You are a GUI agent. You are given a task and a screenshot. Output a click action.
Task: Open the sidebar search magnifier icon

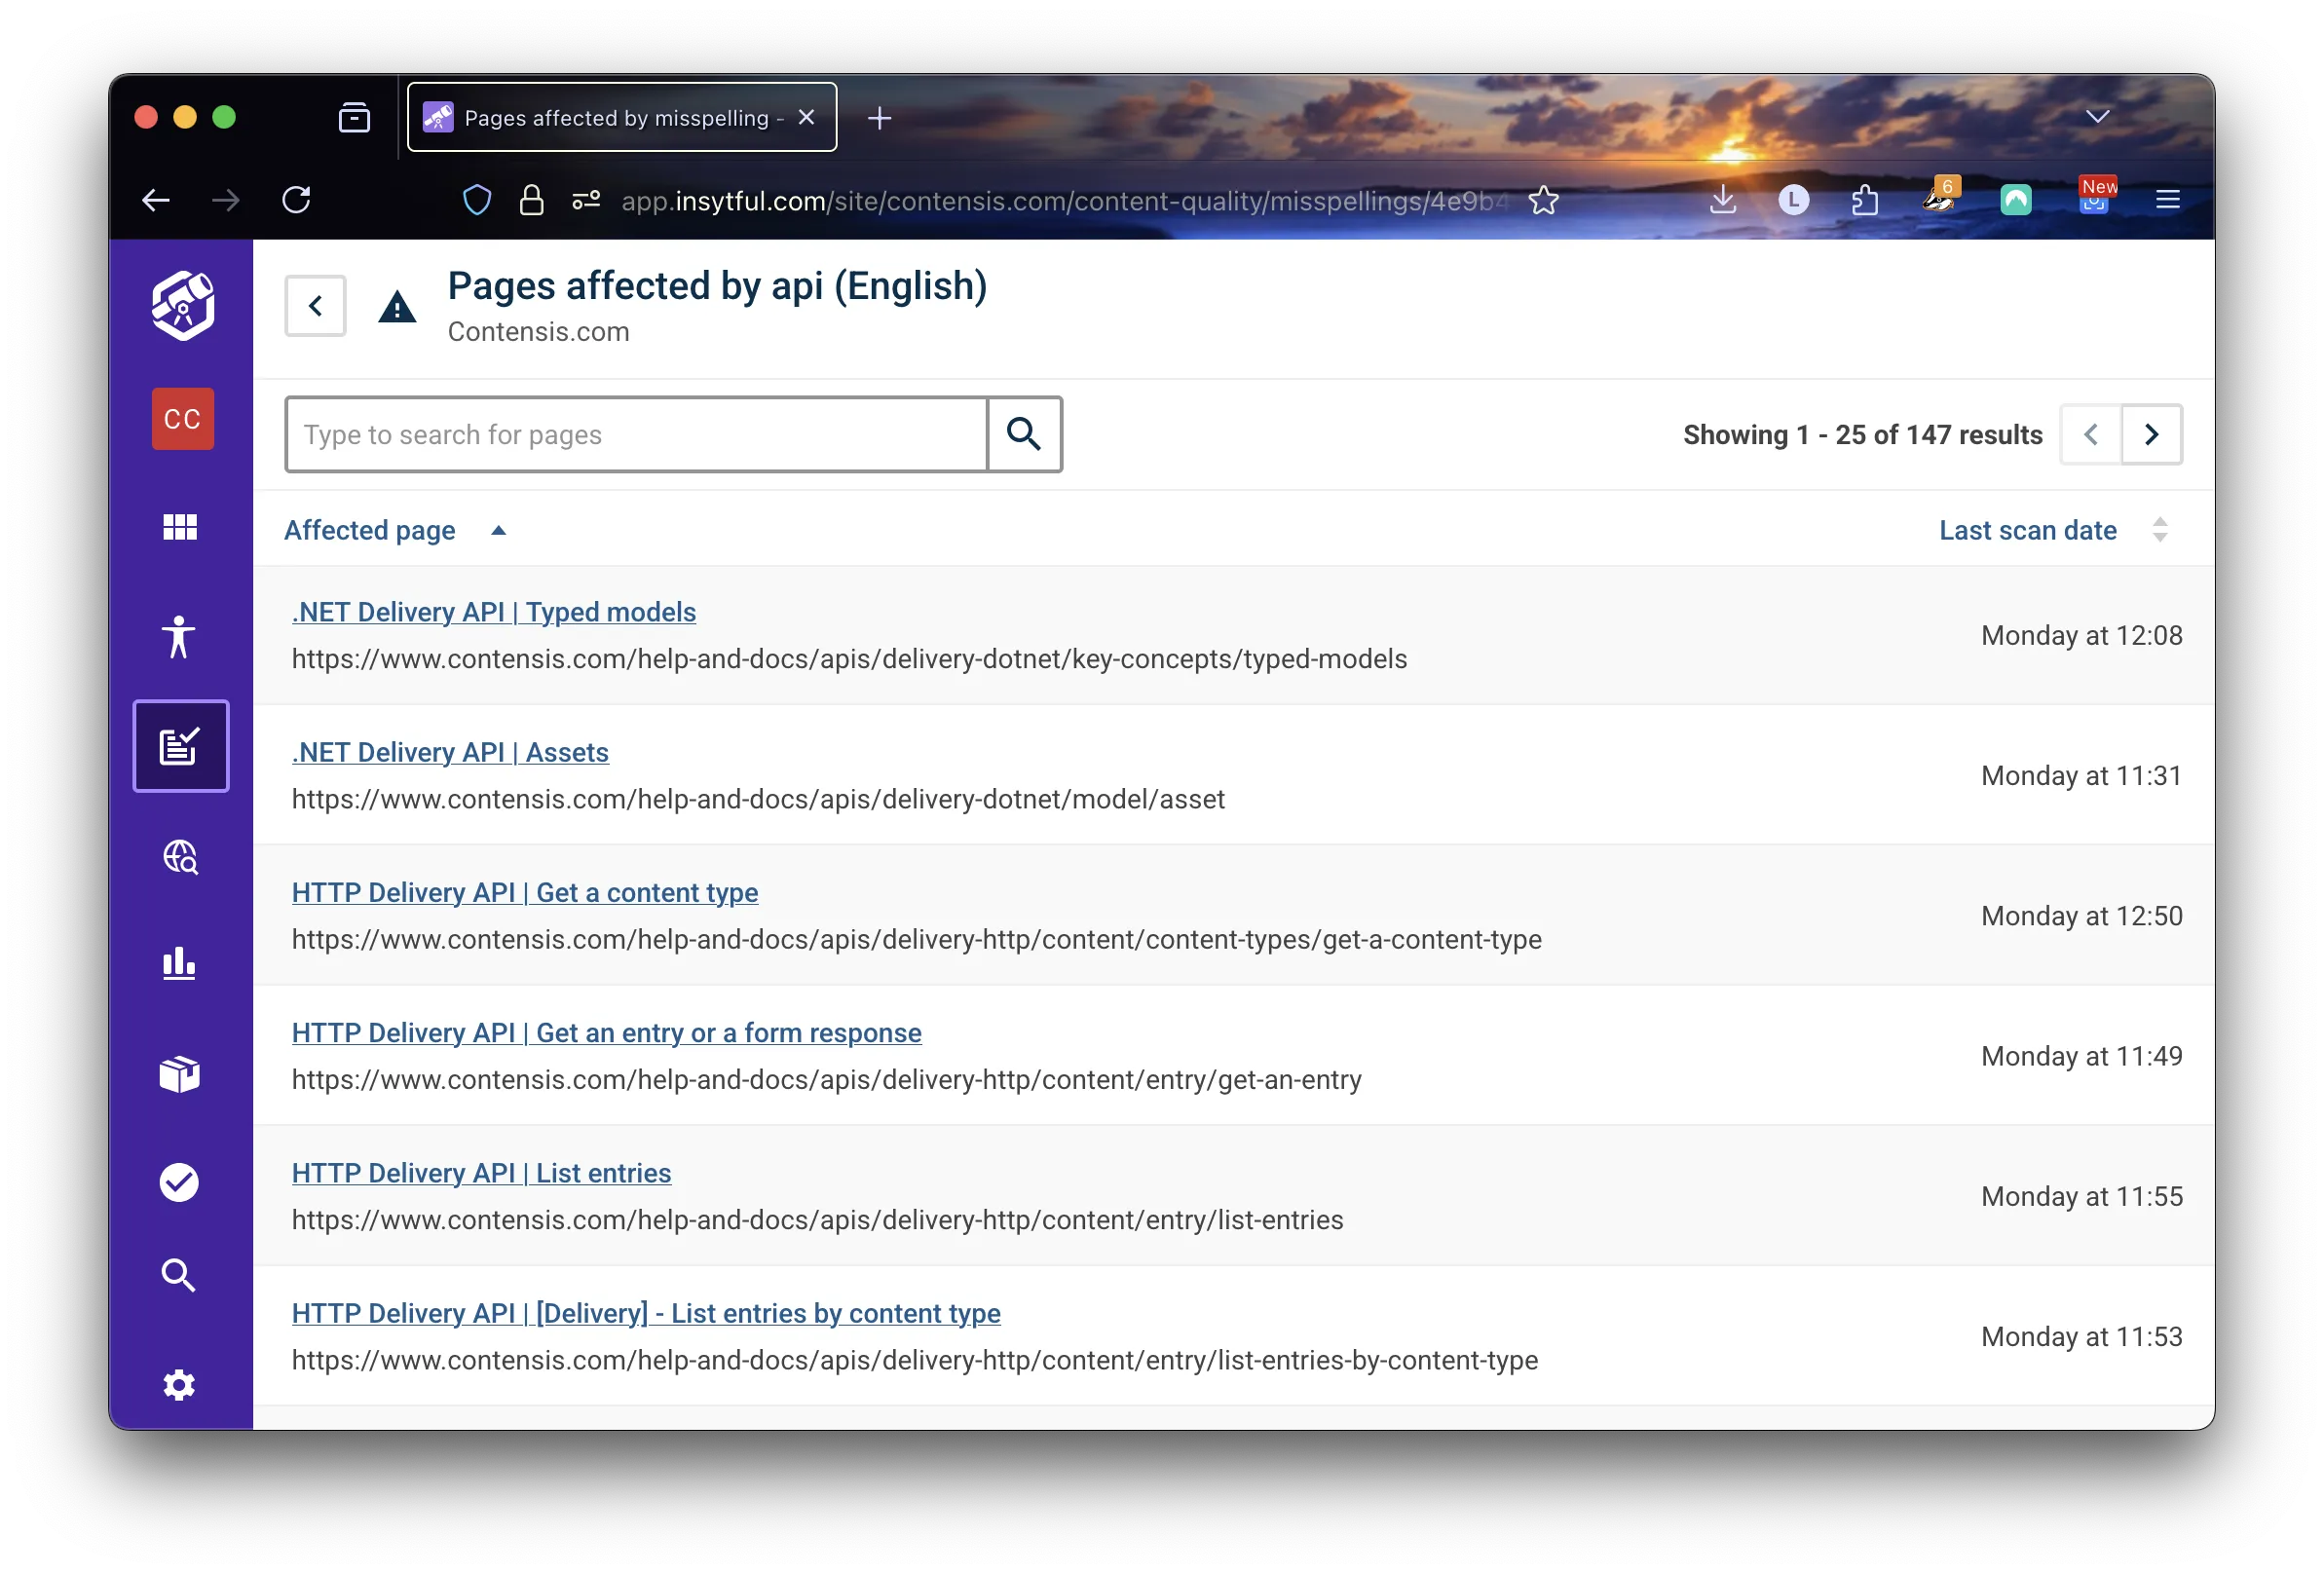click(179, 1274)
